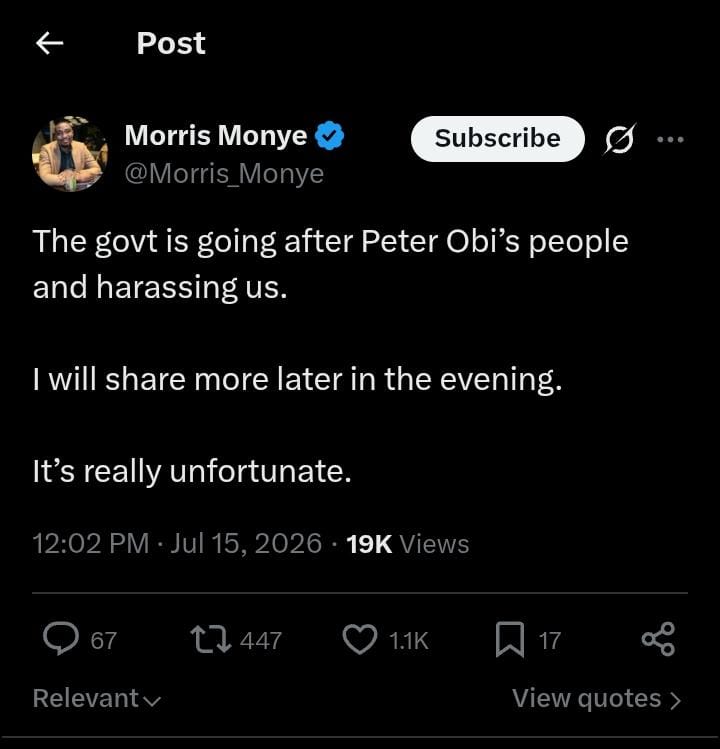Open Morris Monye's profile picture
The image size is (720, 749).
(70, 154)
